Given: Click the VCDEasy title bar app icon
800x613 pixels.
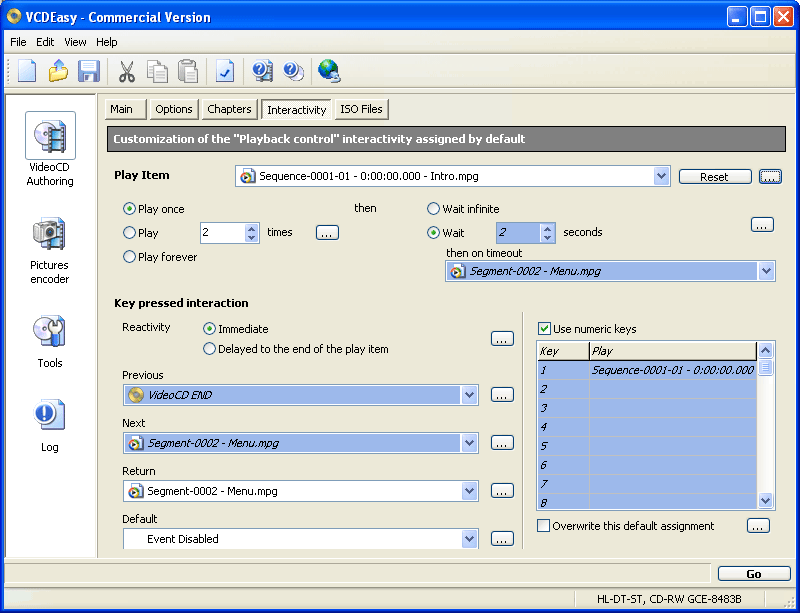Looking at the screenshot, I should click(14, 17).
